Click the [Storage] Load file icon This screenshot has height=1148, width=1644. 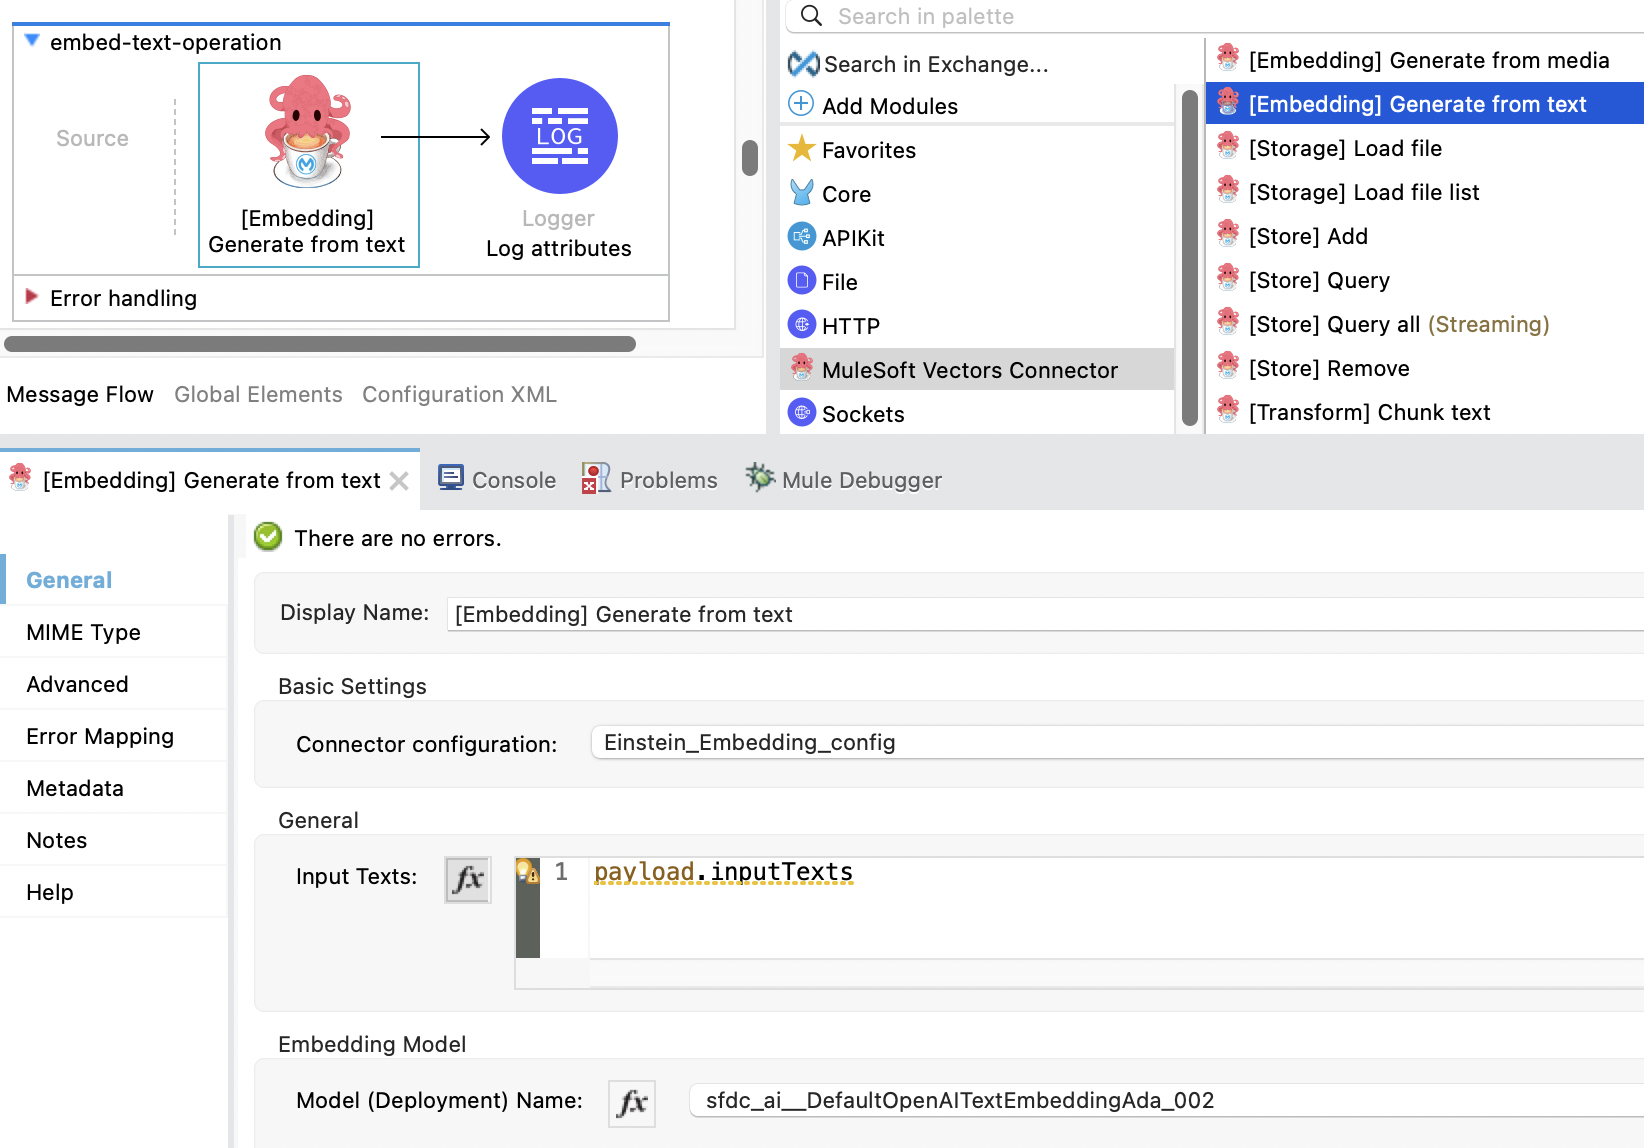click(x=1228, y=147)
